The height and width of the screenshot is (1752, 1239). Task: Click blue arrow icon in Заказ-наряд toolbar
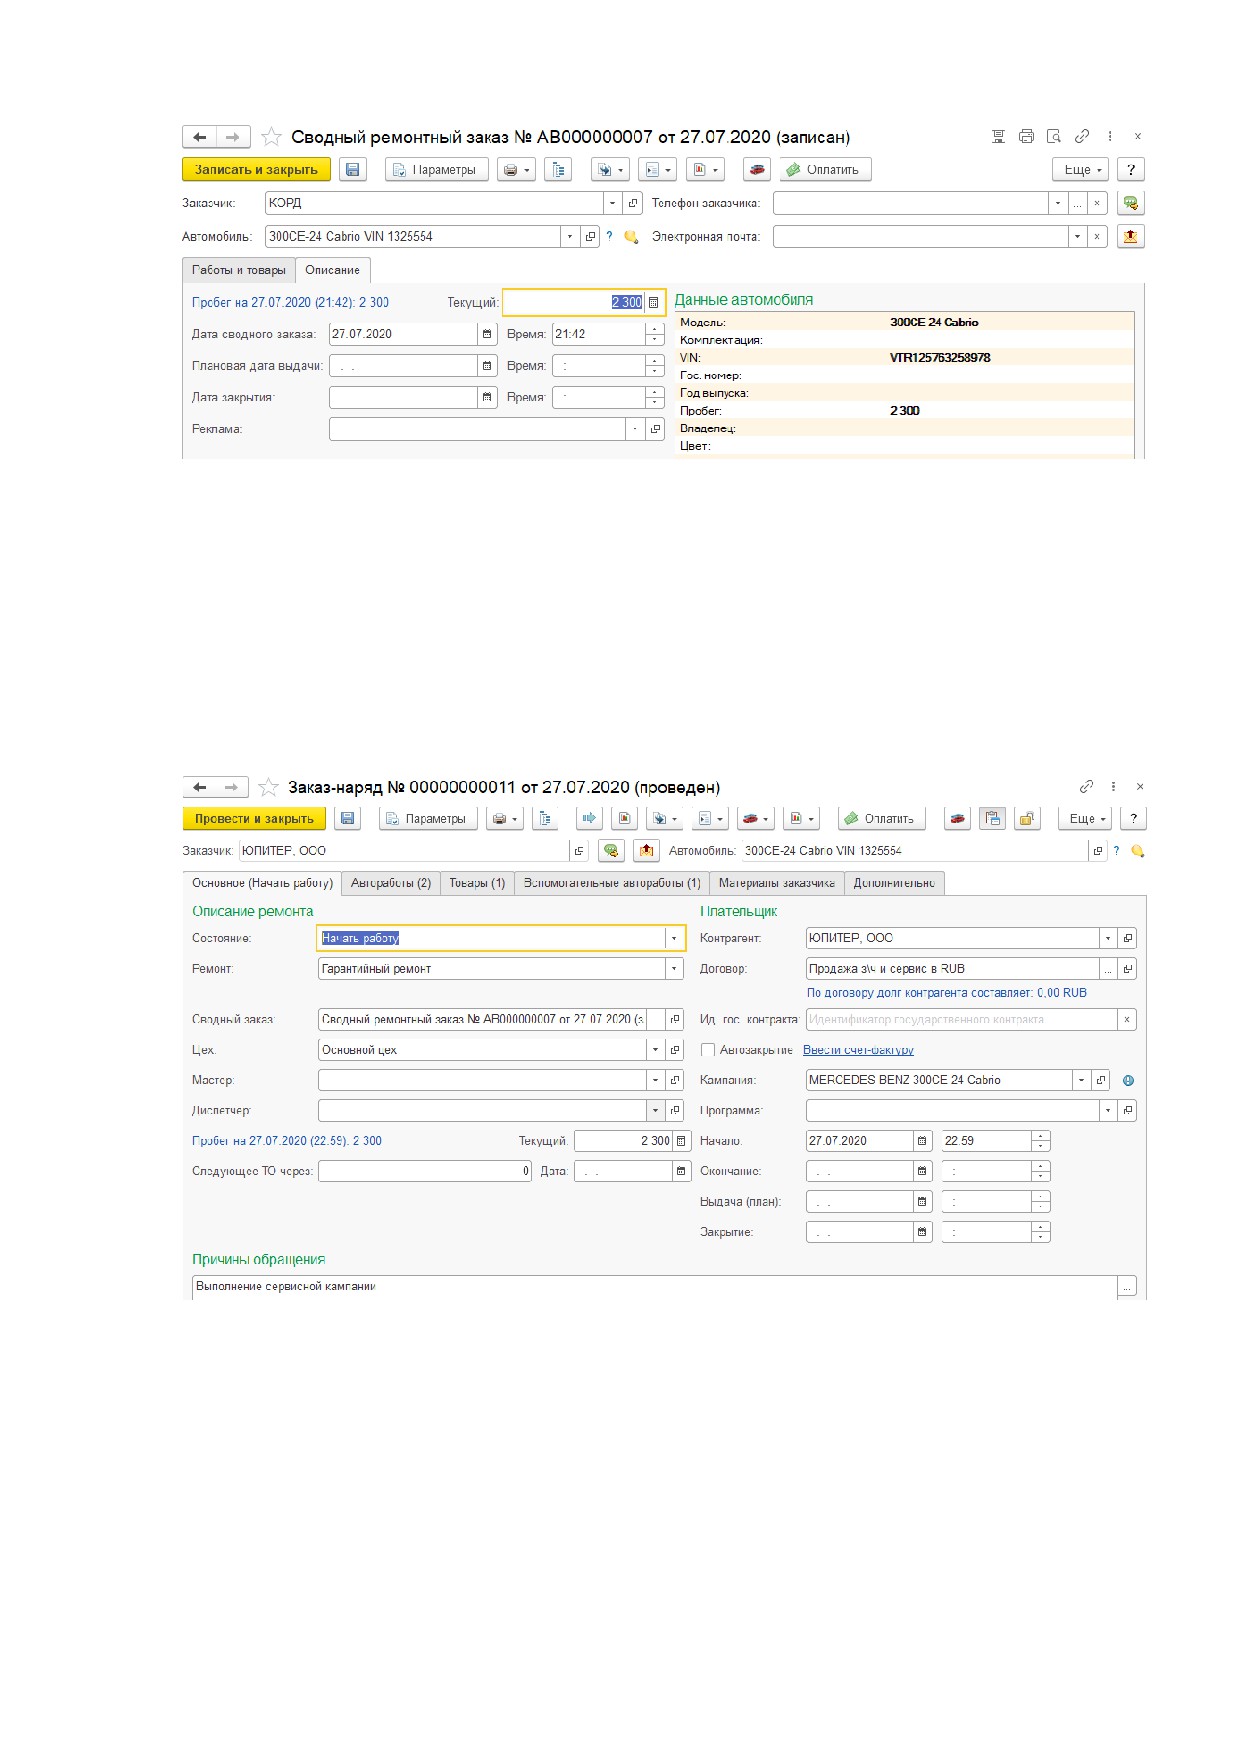[589, 819]
